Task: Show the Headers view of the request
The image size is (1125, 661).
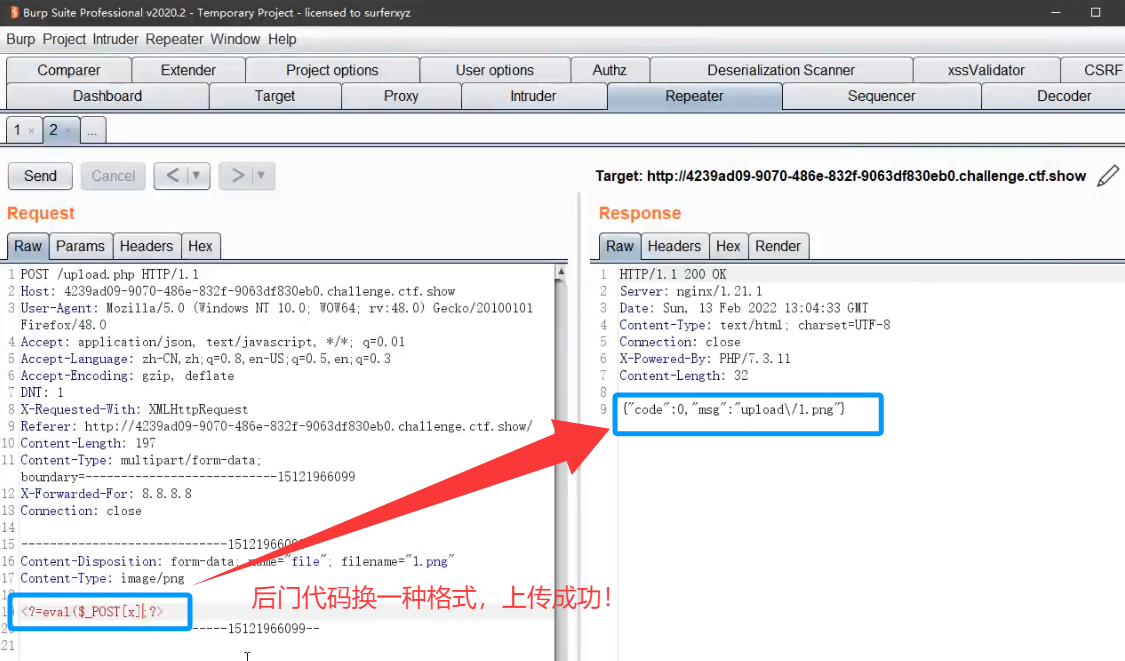Action: [146, 246]
